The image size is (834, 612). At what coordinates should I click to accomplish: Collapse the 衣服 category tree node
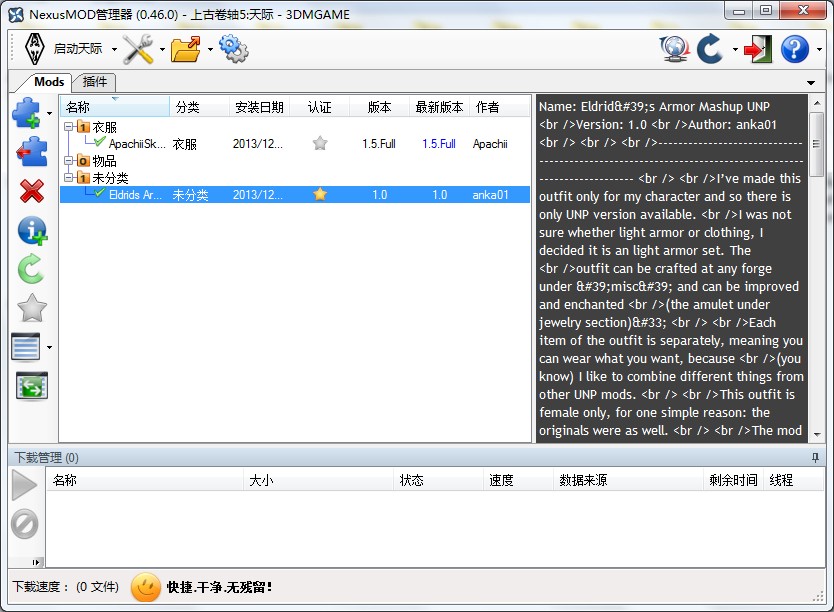coord(67,127)
